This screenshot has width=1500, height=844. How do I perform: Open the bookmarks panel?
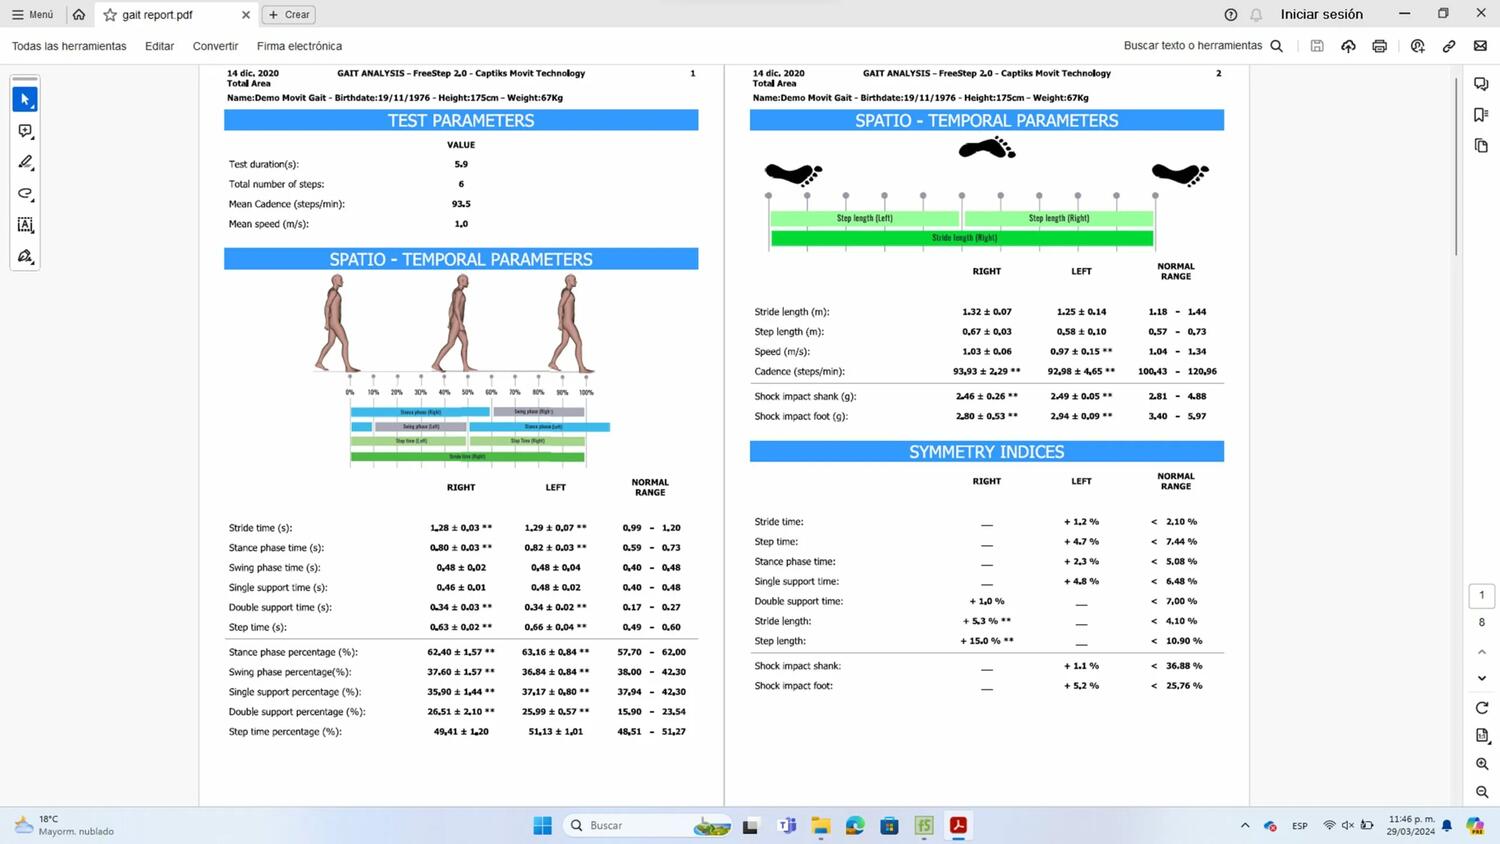point(1481,115)
